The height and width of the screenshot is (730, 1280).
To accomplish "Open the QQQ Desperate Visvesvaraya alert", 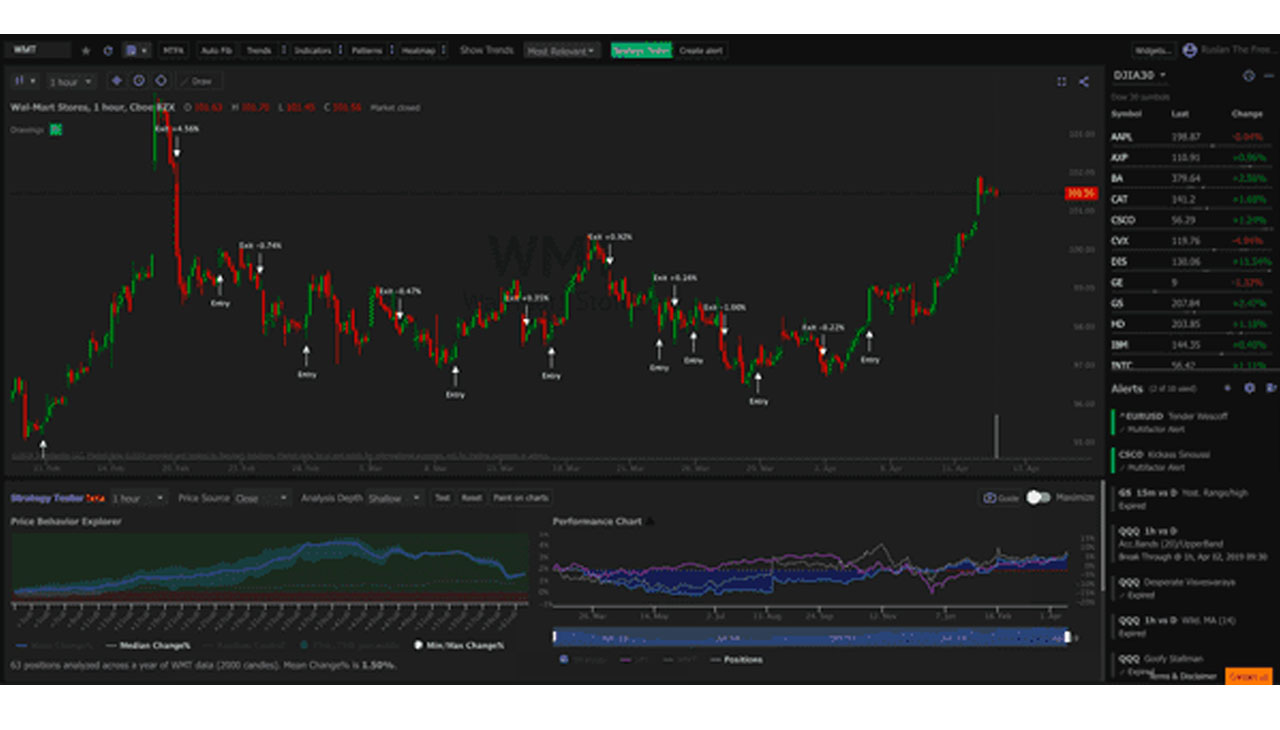I will point(1192,588).
